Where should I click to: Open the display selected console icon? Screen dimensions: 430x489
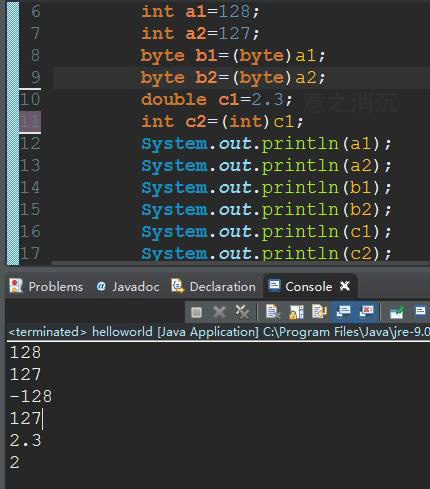click(x=420, y=311)
